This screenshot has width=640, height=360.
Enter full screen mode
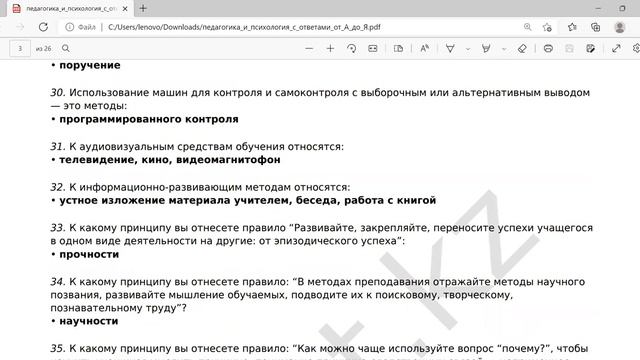click(616, 49)
